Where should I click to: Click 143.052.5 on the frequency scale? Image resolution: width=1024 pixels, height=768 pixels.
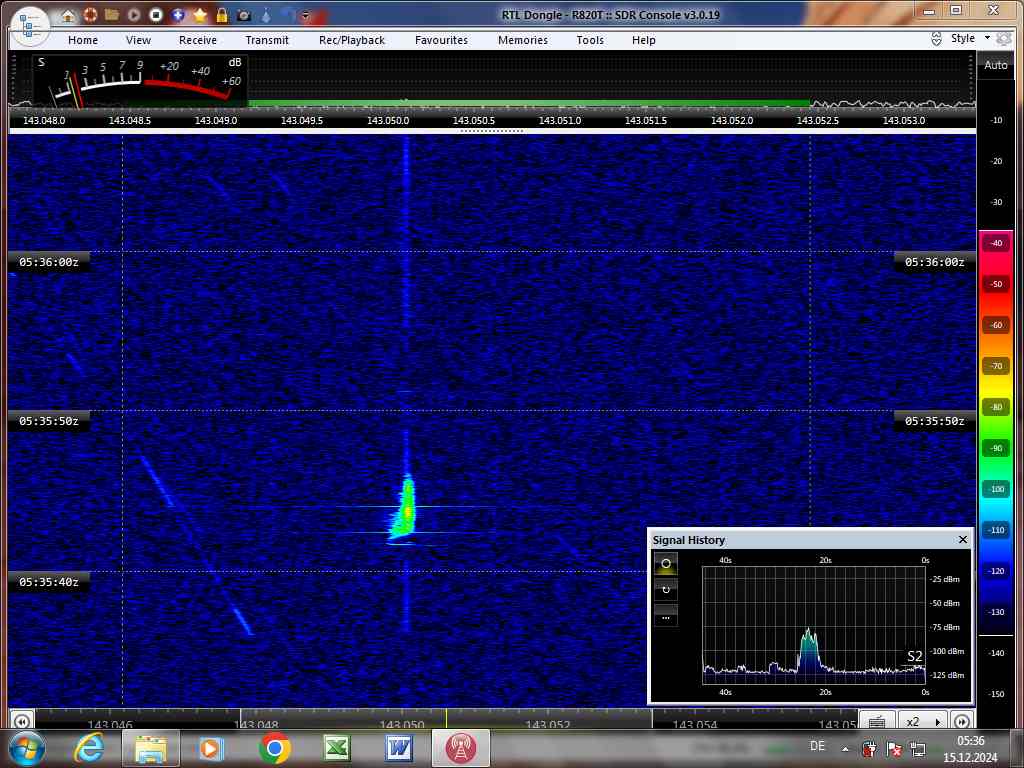pos(818,120)
